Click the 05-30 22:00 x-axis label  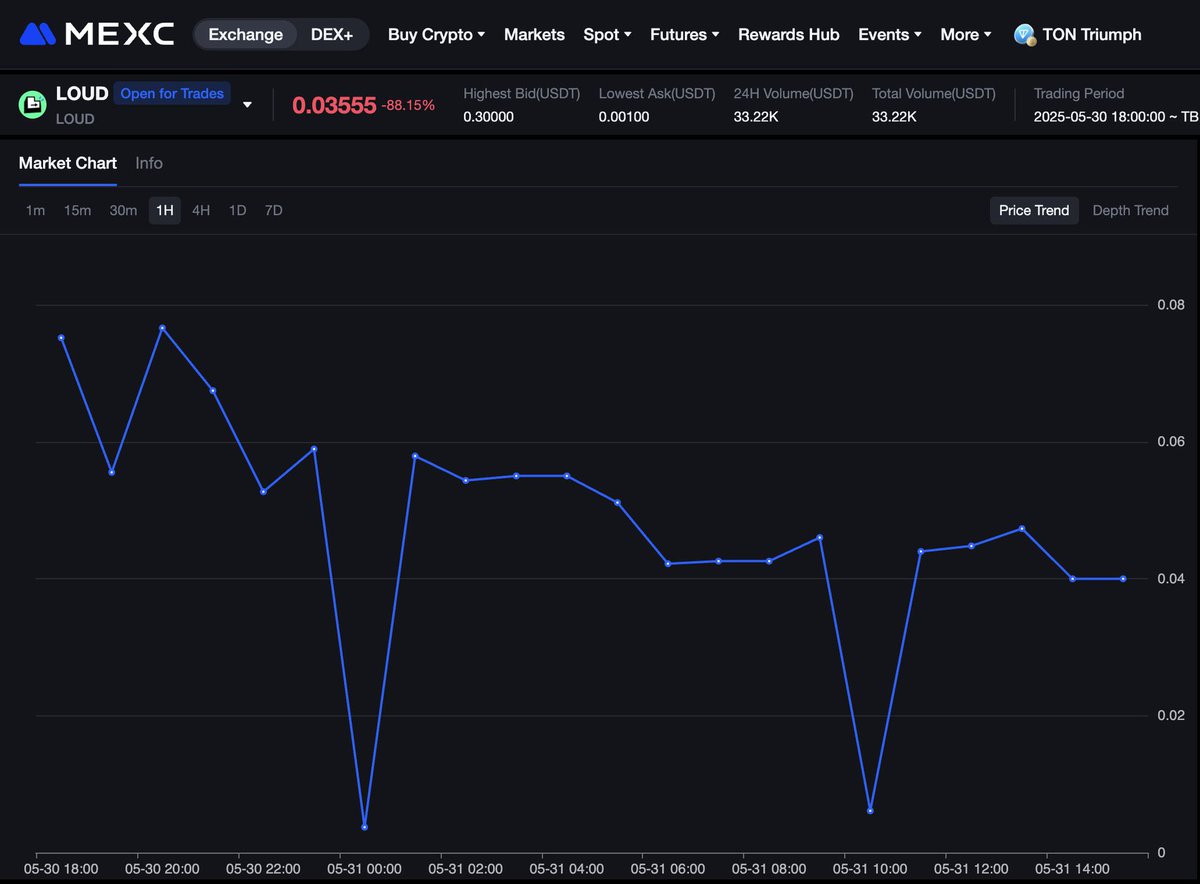point(263,869)
